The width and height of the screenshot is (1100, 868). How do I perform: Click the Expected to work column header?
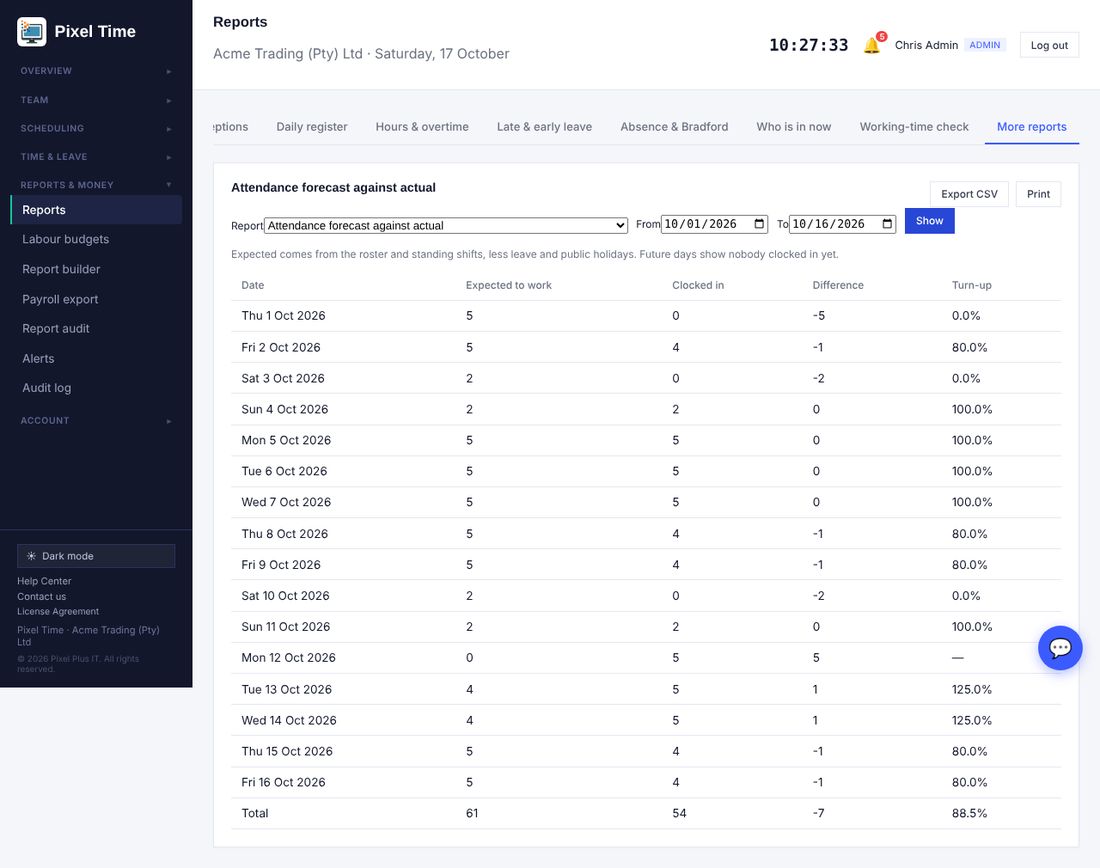(509, 285)
